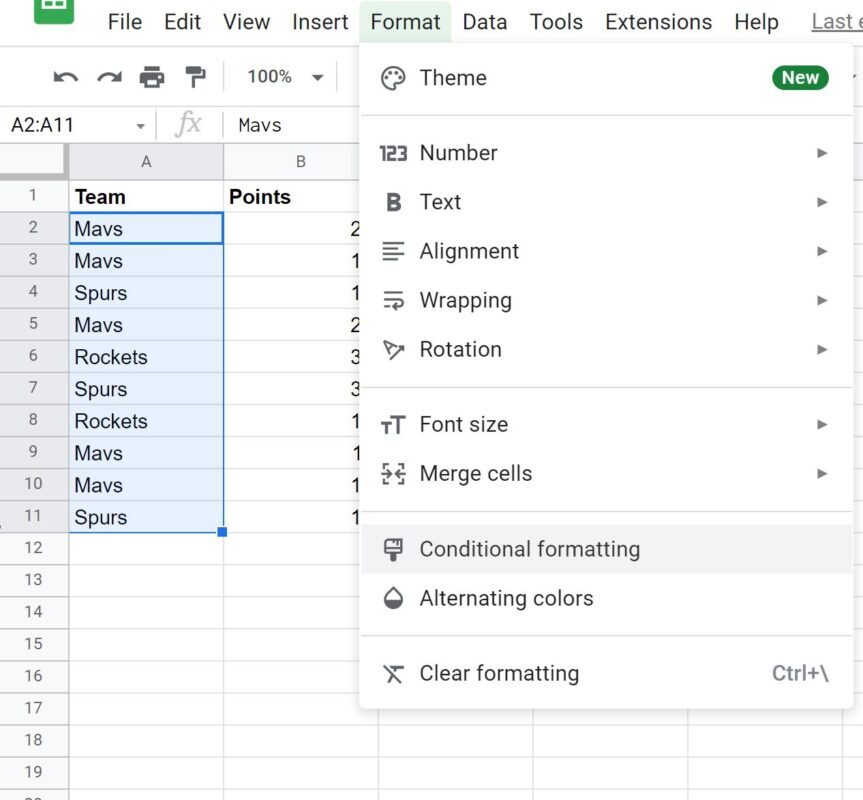Click the Rockets cell in row 8

pos(146,421)
